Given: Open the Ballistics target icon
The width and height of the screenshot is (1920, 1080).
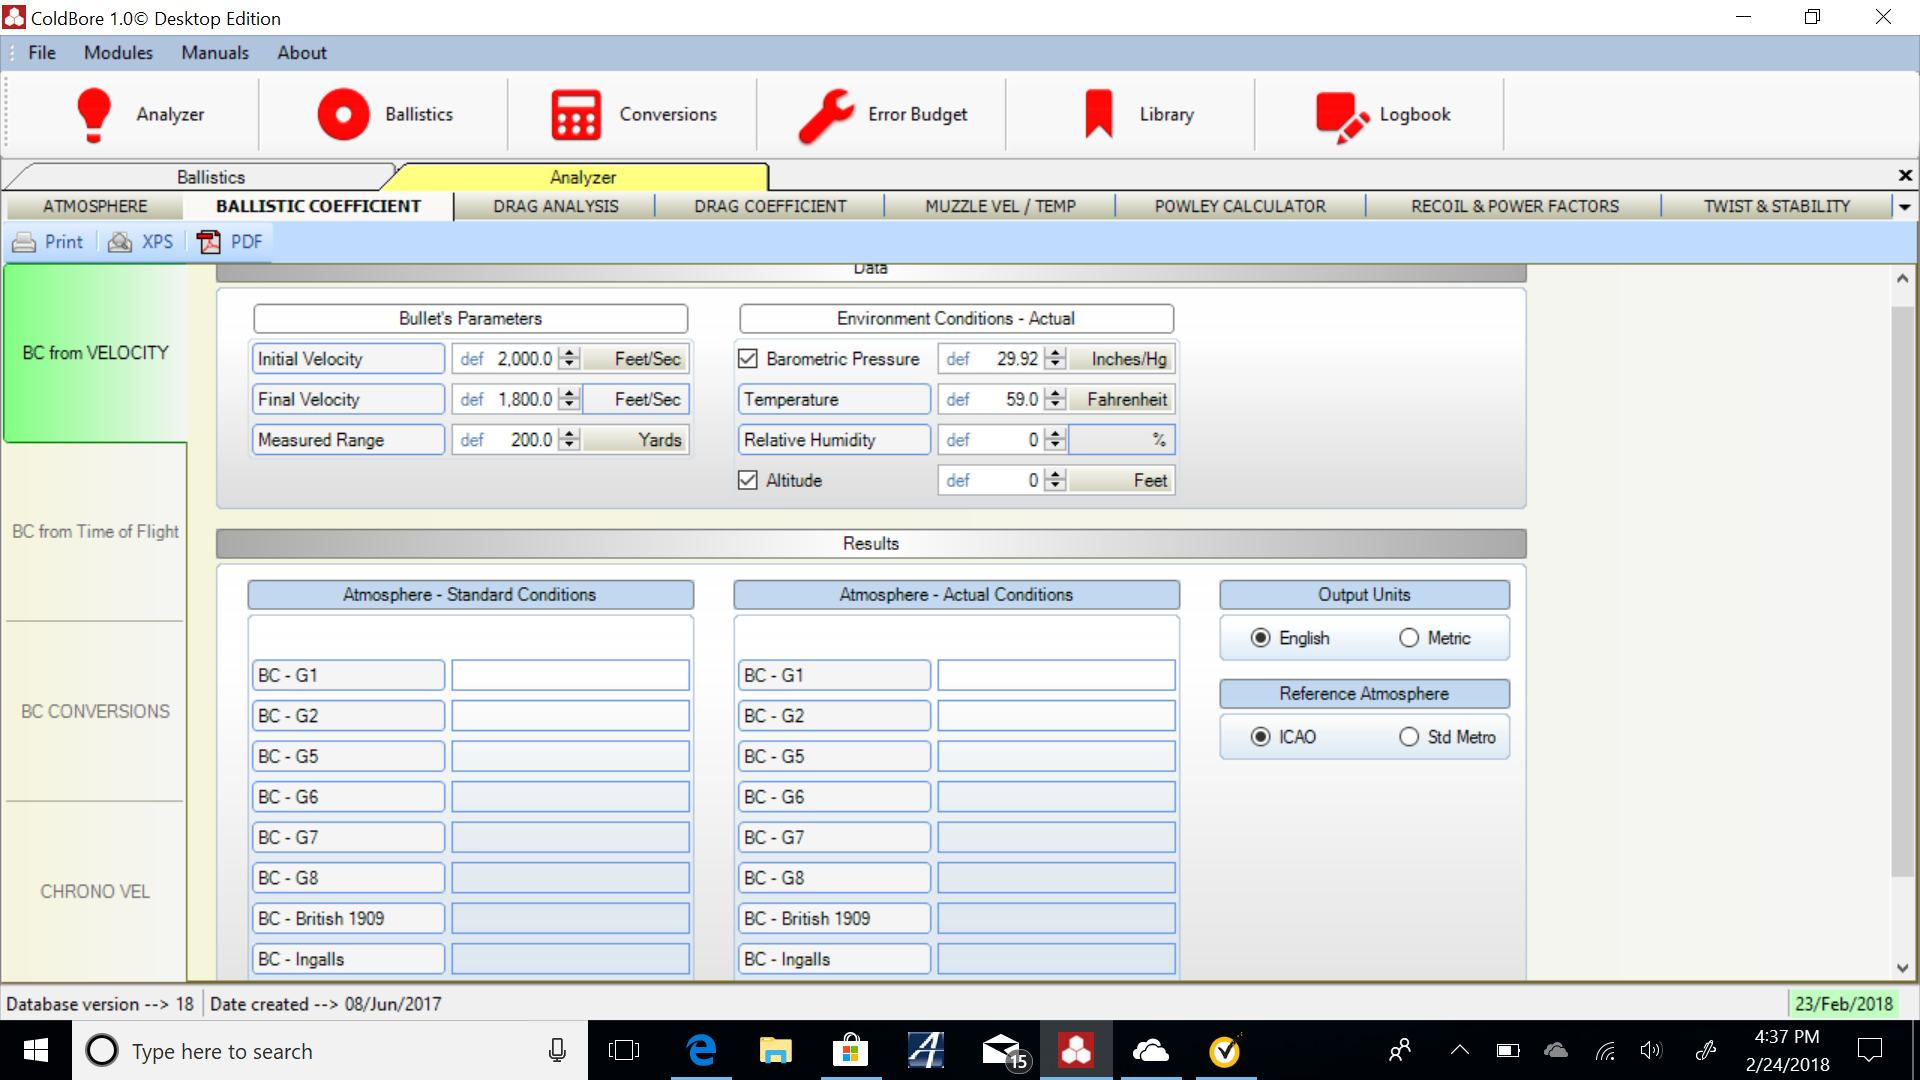Looking at the screenshot, I should click(343, 114).
